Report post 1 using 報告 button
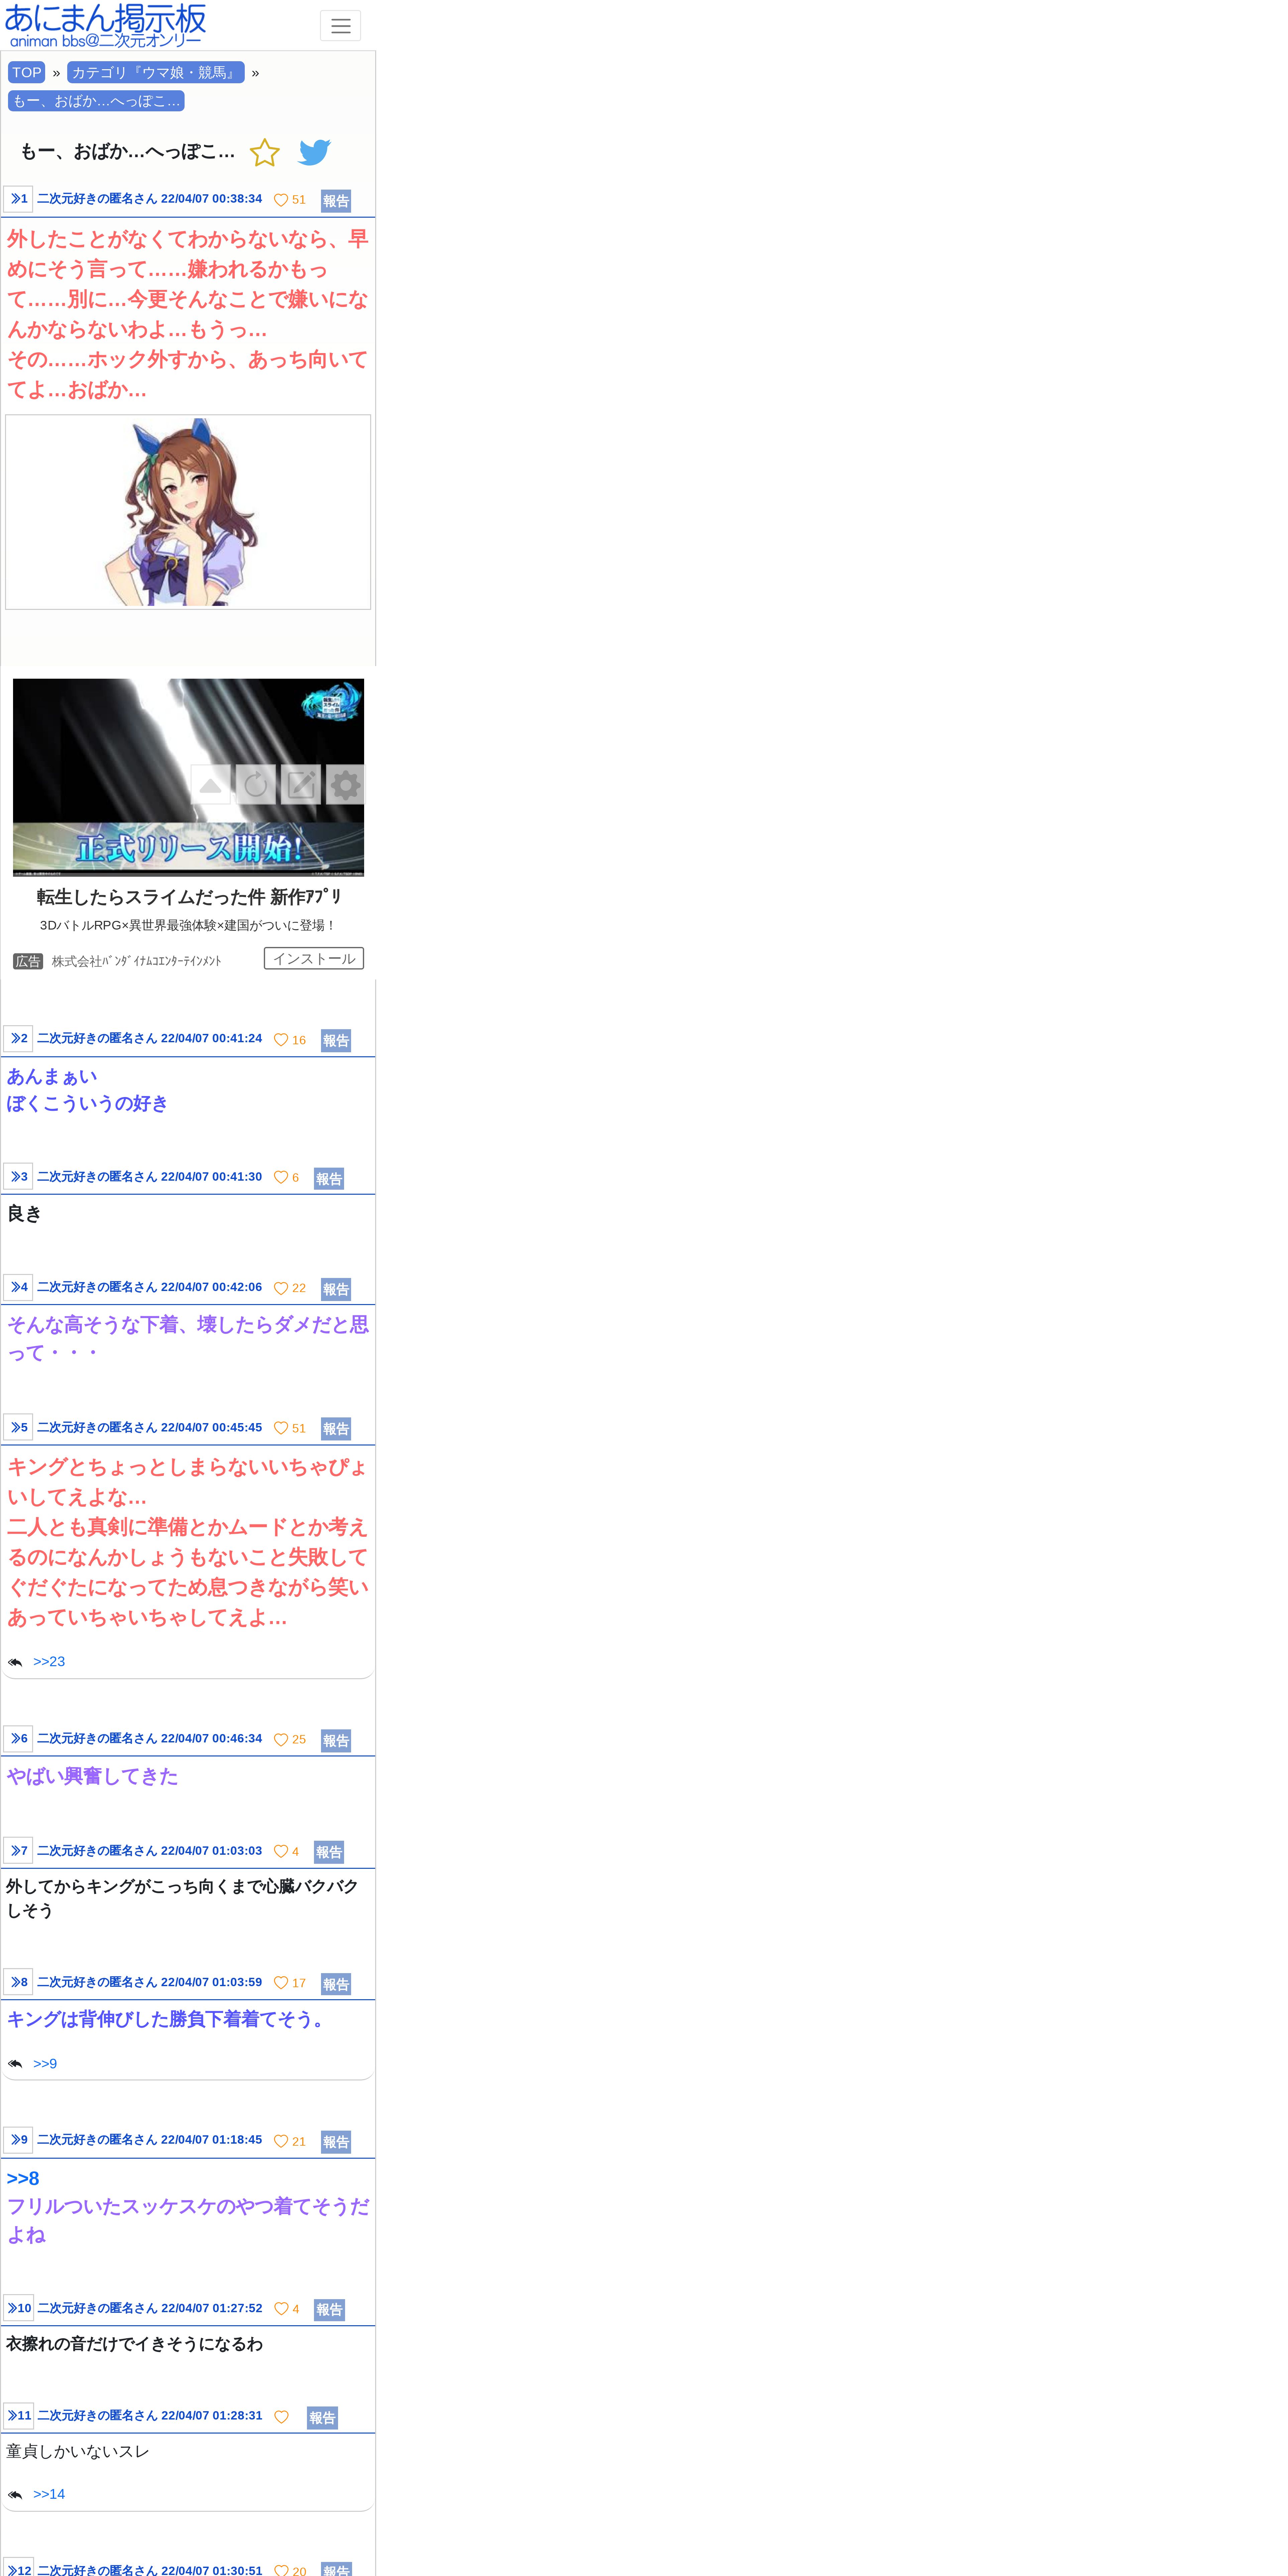 [x=336, y=201]
